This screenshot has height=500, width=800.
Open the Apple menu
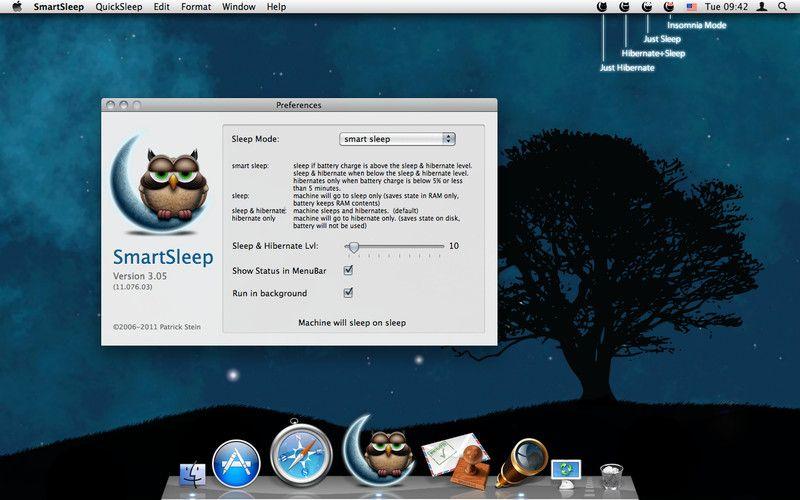[x=17, y=7]
